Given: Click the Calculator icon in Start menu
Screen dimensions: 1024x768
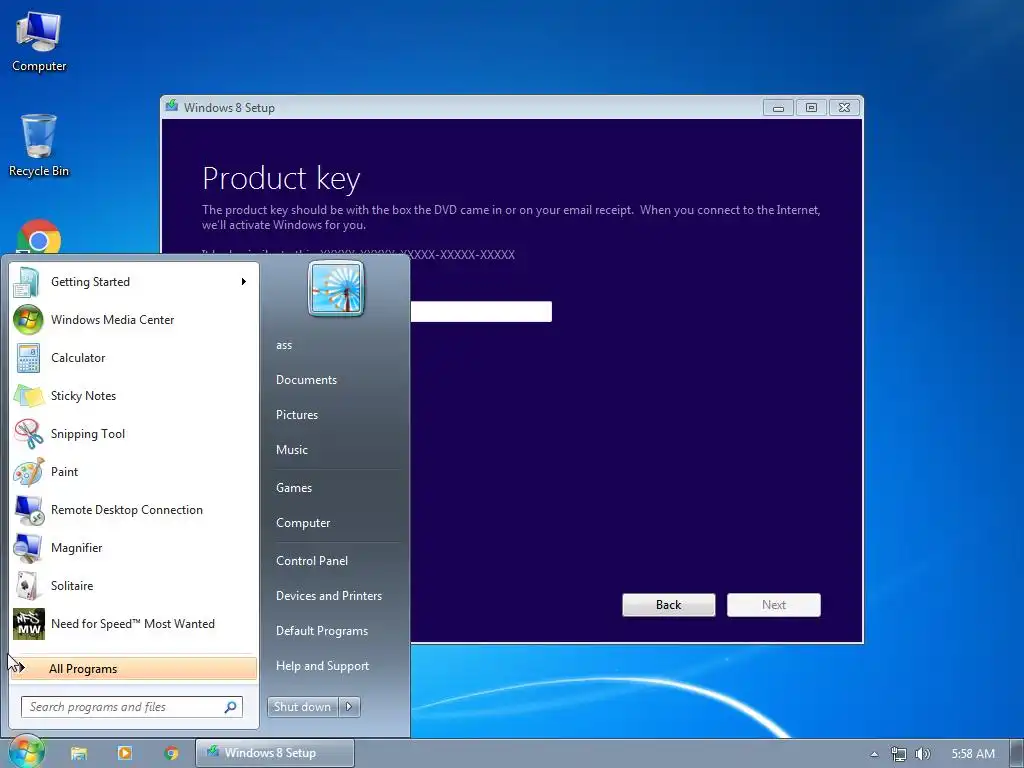Looking at the screenshot, I should pyautogui.click(x=28, y=358).
